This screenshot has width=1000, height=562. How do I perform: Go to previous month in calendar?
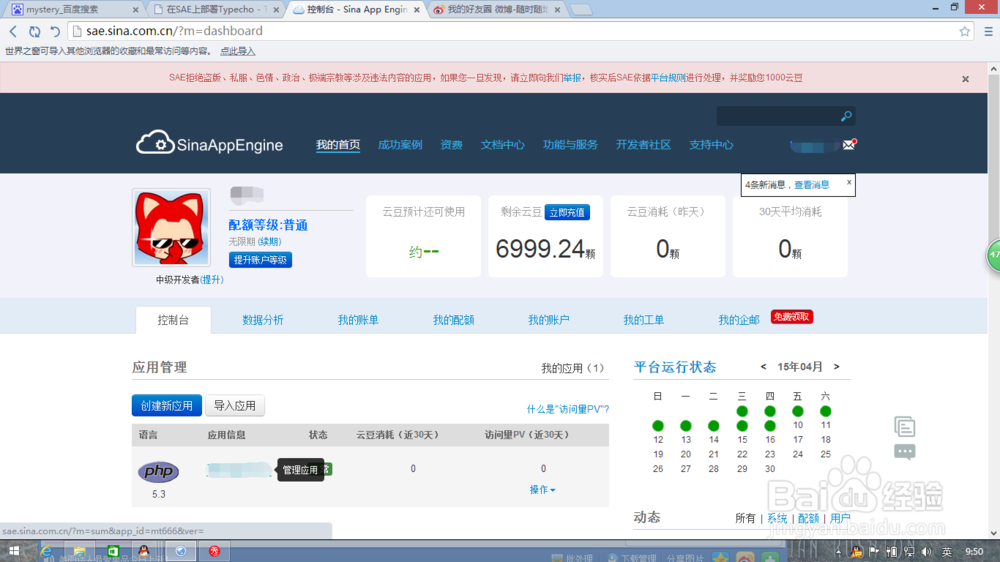(763, 367)
